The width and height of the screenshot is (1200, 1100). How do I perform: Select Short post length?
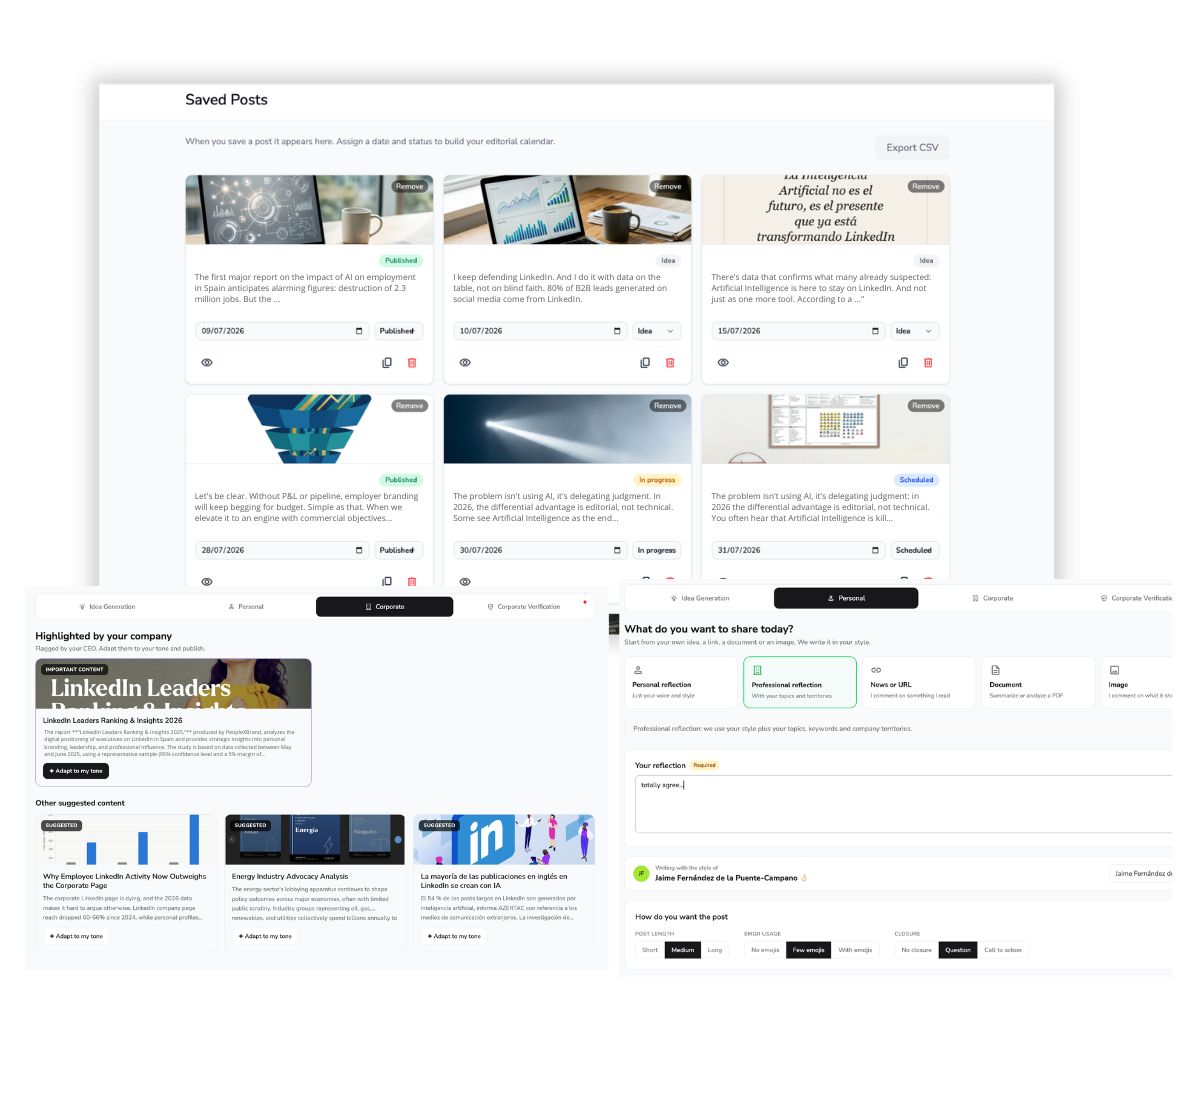650,950
